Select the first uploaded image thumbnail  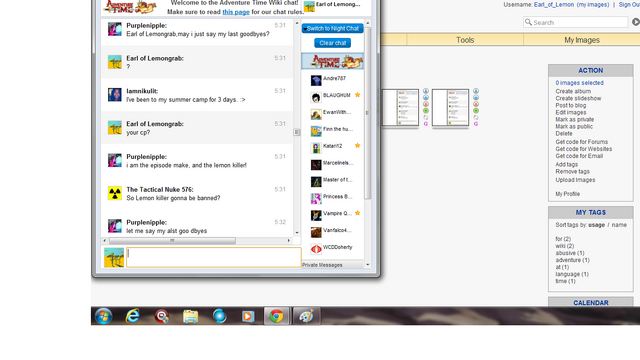[x=400, y=108]
